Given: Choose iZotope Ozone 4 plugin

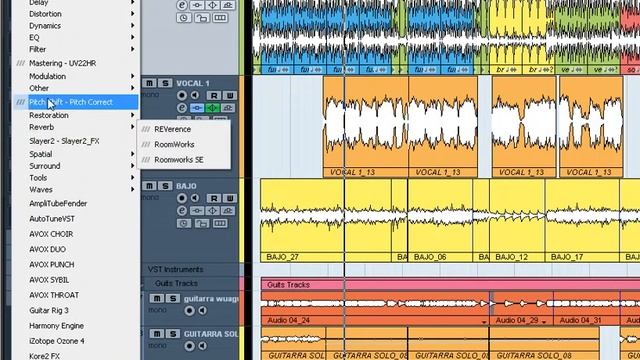Looking at the screenshot, I should pyautogui.click(x=76, y=341).
